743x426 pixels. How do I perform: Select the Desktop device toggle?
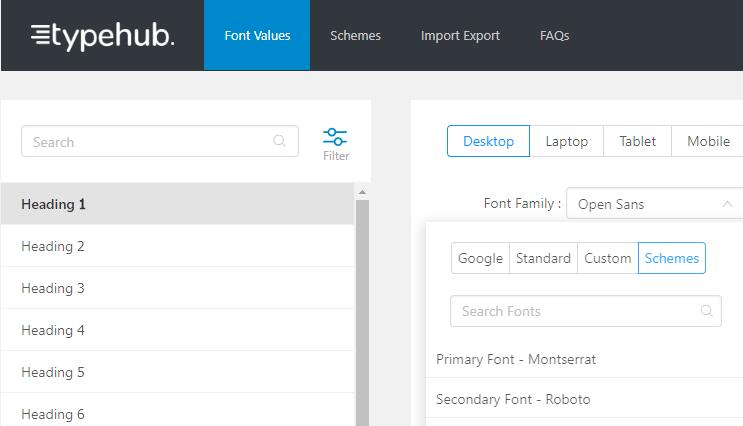(x=488, y=141)
